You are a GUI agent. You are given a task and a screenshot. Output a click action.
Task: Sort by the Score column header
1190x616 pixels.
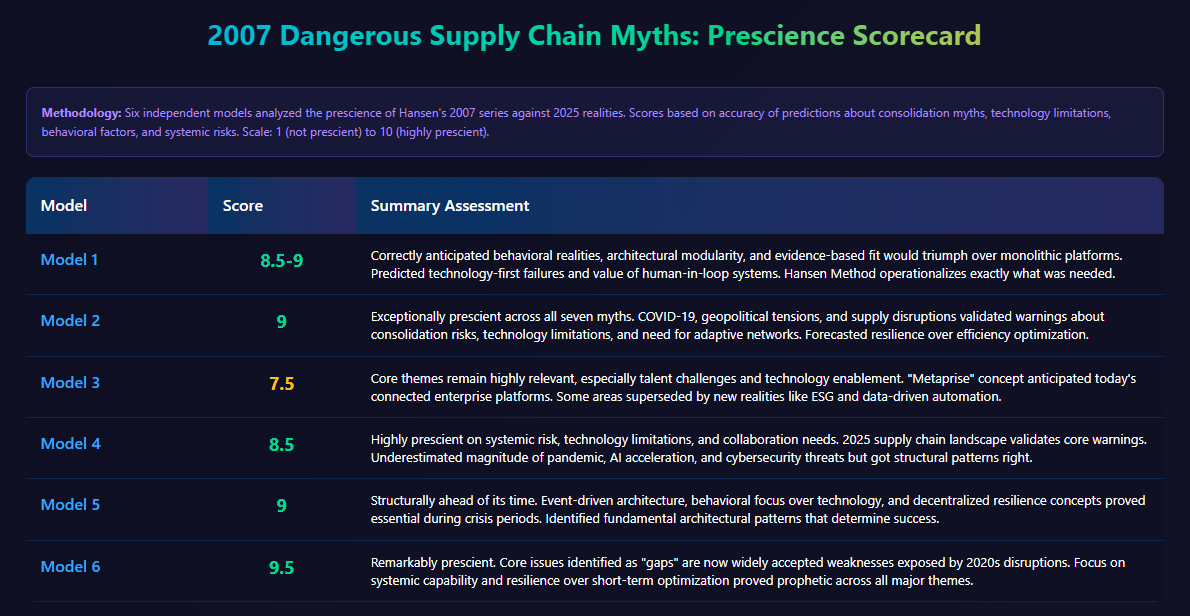[243, 206]
